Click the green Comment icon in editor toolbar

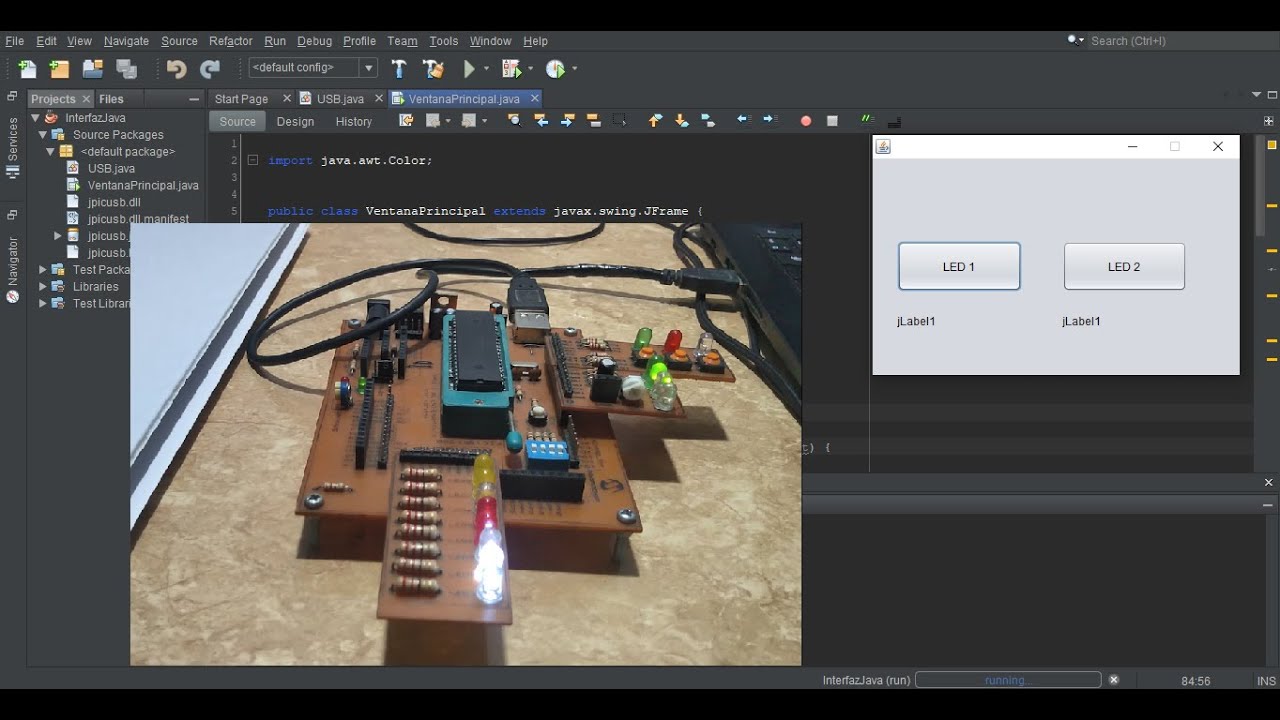867,120
